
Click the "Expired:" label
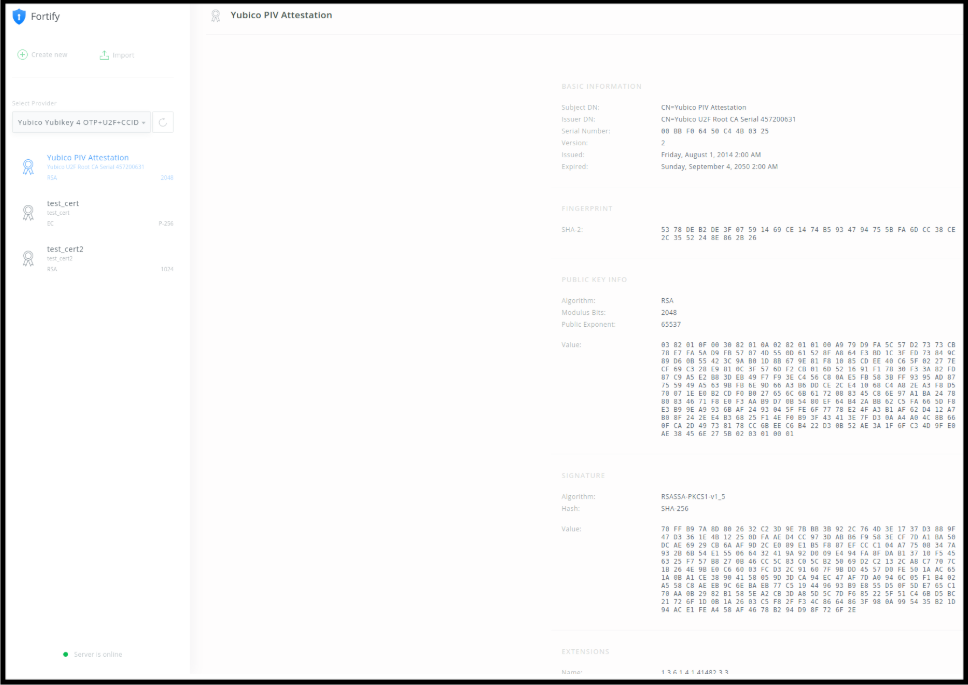575,166
